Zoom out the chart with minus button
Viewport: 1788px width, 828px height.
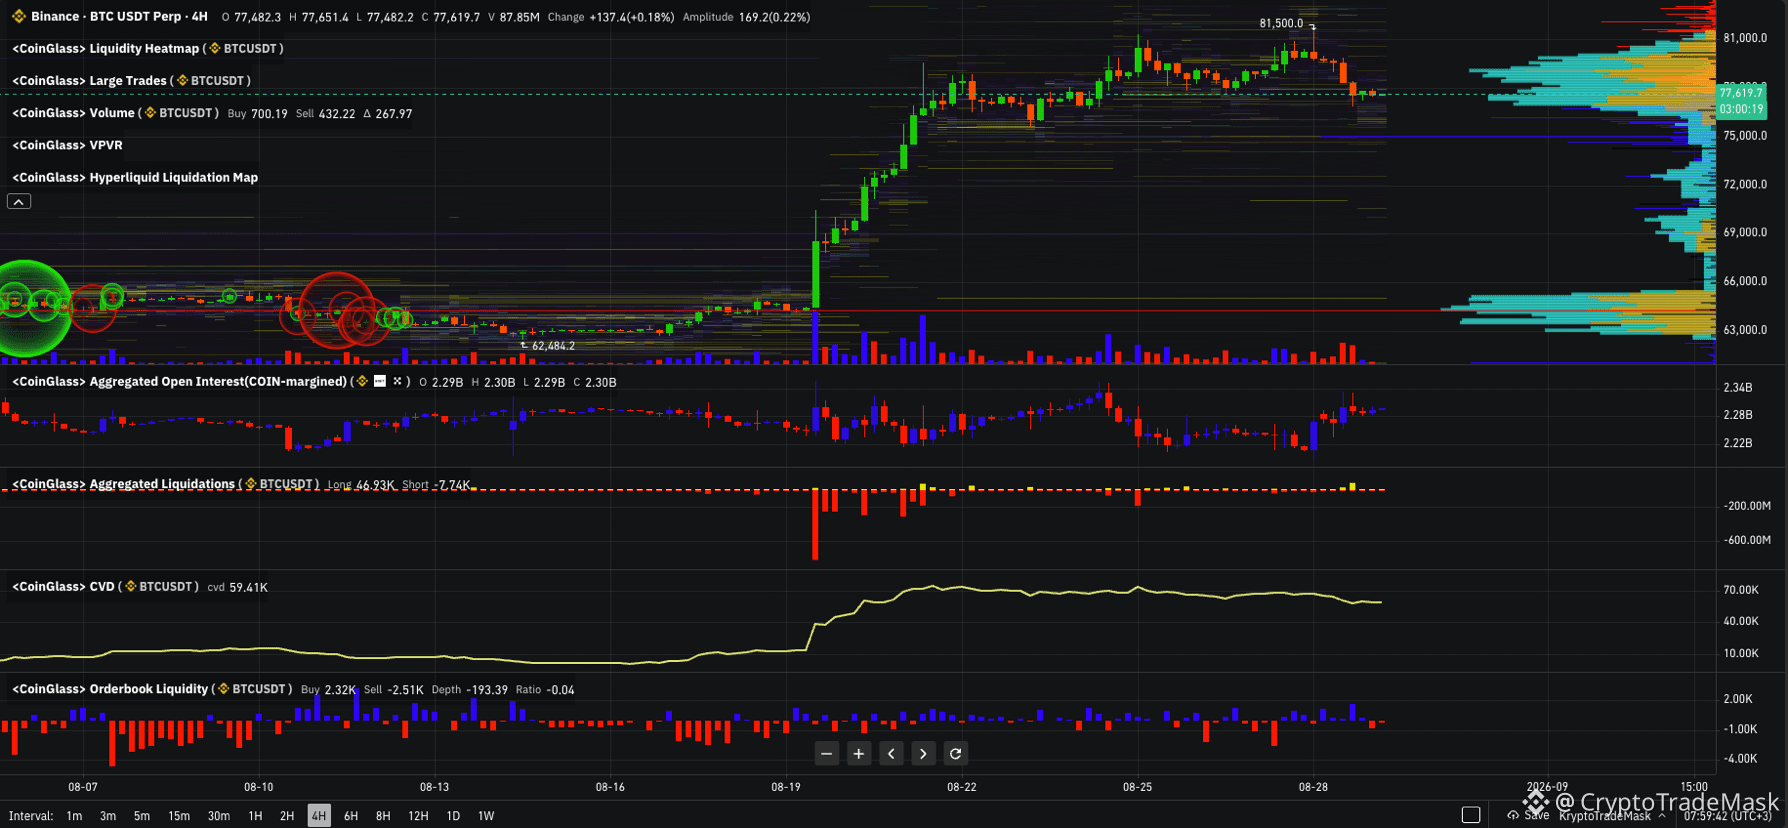click(x=826, y=754)
